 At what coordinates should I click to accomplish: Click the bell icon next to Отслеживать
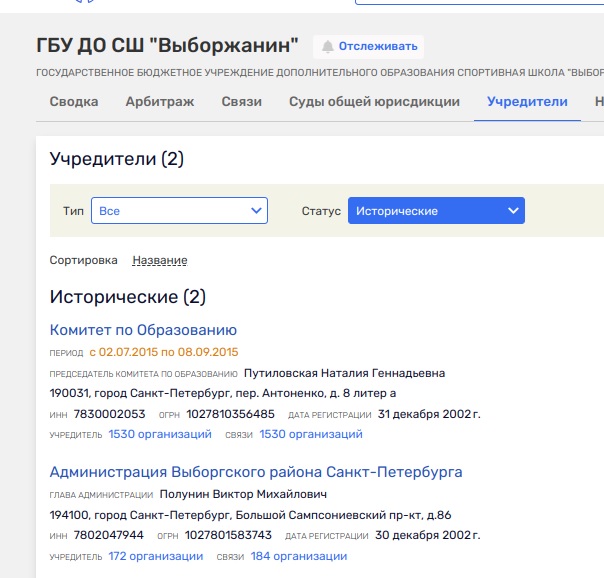(327, 47)
